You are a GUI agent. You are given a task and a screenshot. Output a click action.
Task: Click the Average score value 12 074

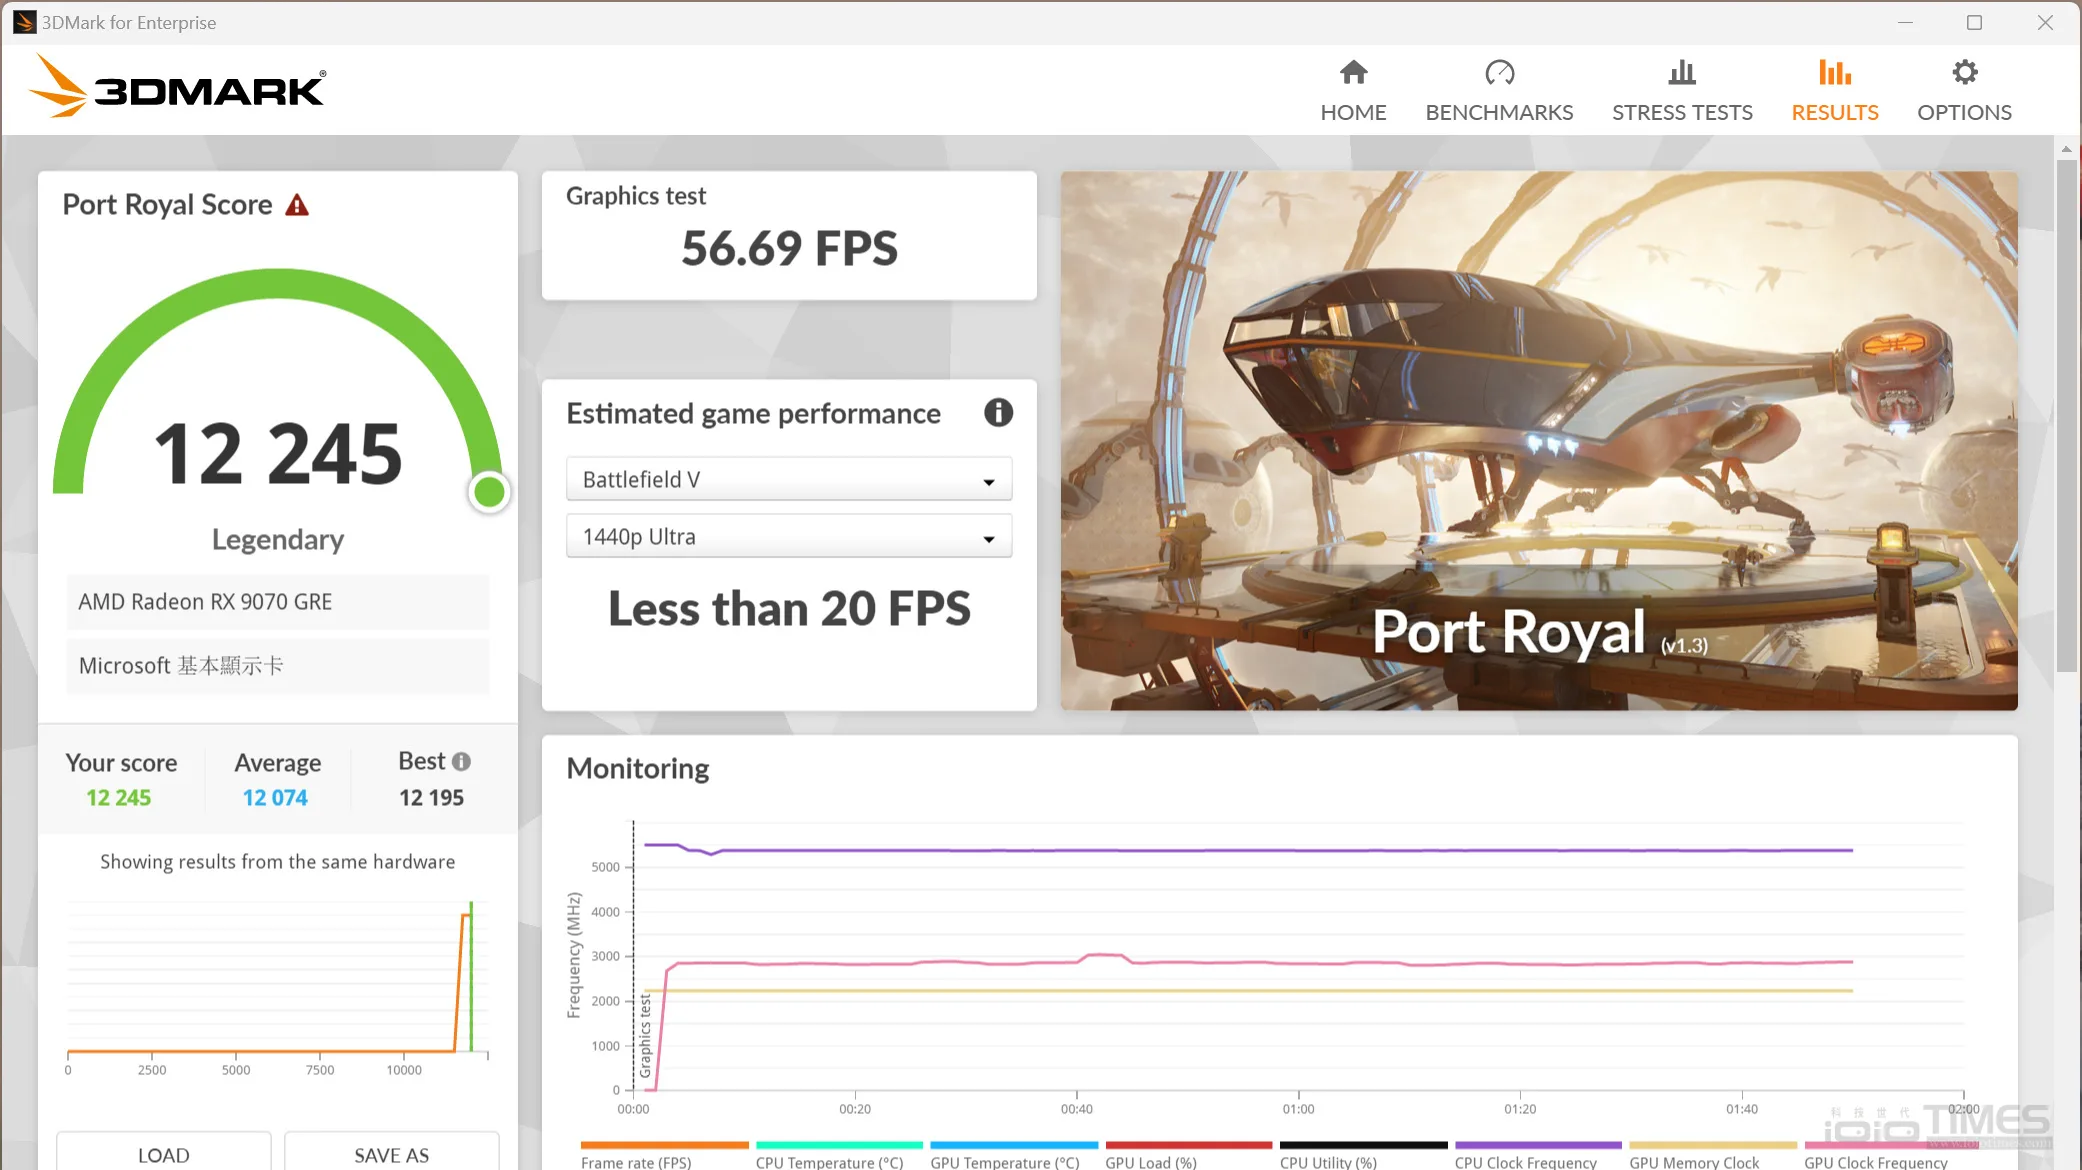coord(275,798)
